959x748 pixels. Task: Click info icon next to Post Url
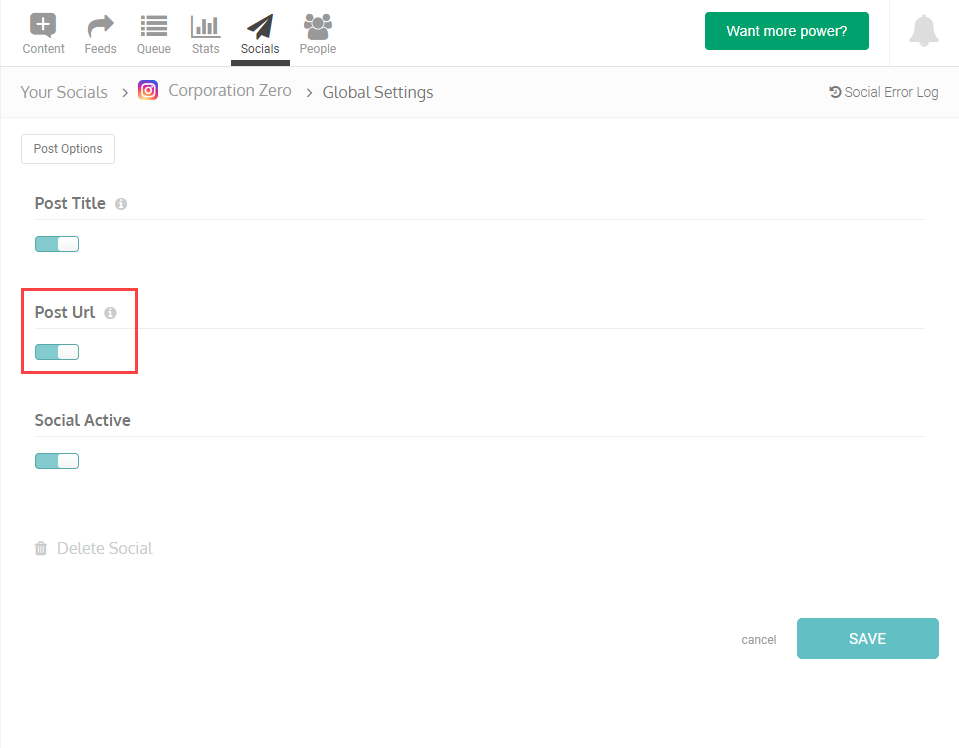(110, 313)
